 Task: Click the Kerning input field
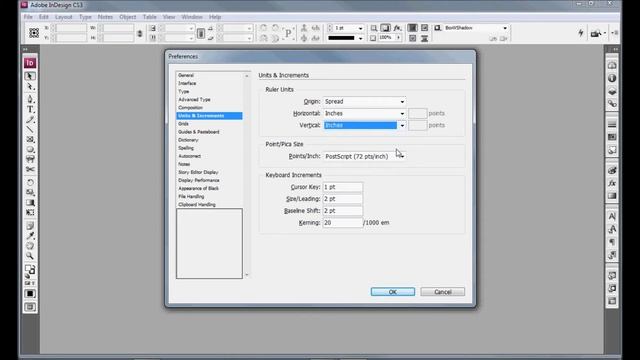click(x=342, y=223)
